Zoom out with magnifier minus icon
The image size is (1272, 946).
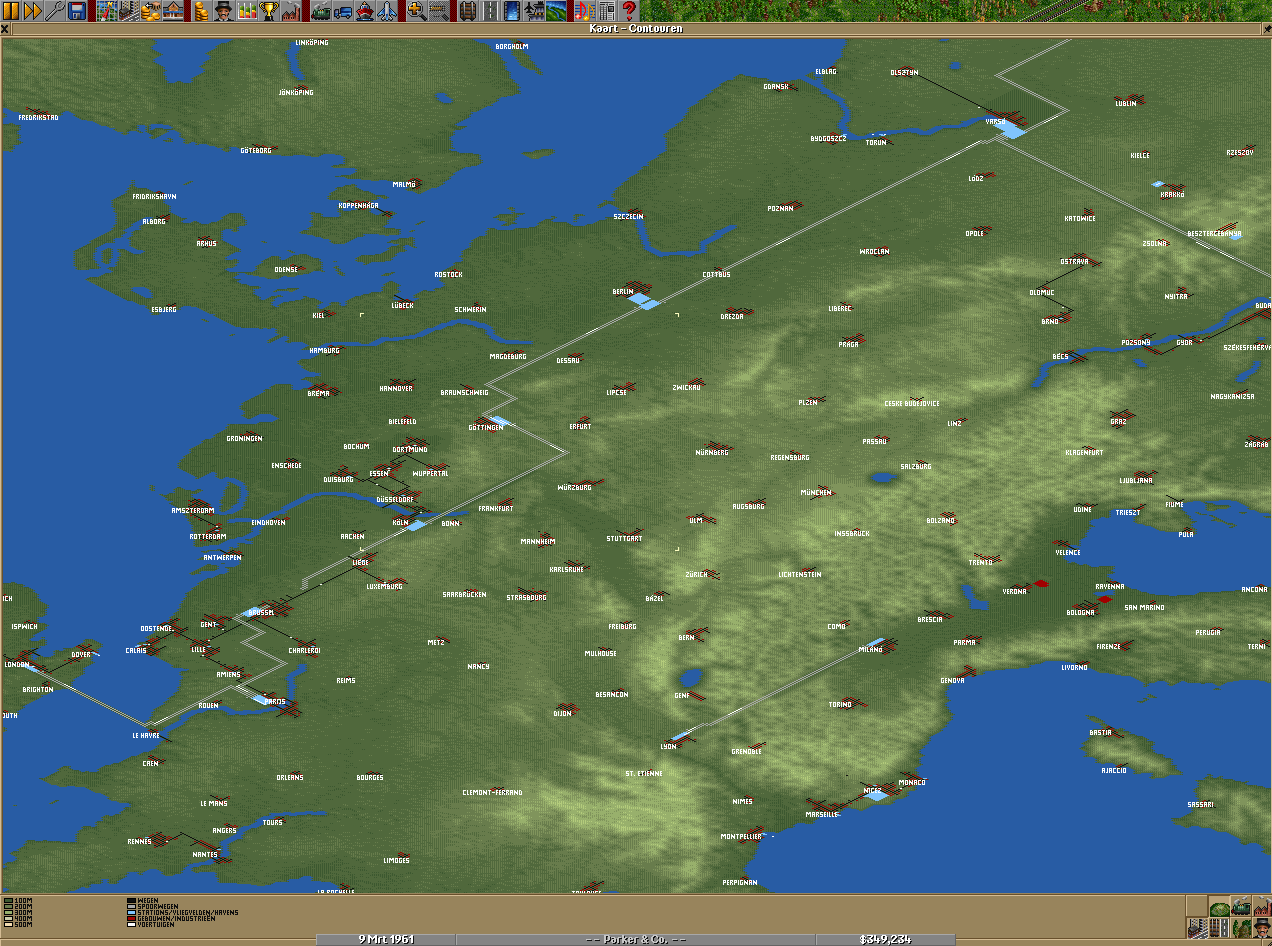tap(439, 12)
